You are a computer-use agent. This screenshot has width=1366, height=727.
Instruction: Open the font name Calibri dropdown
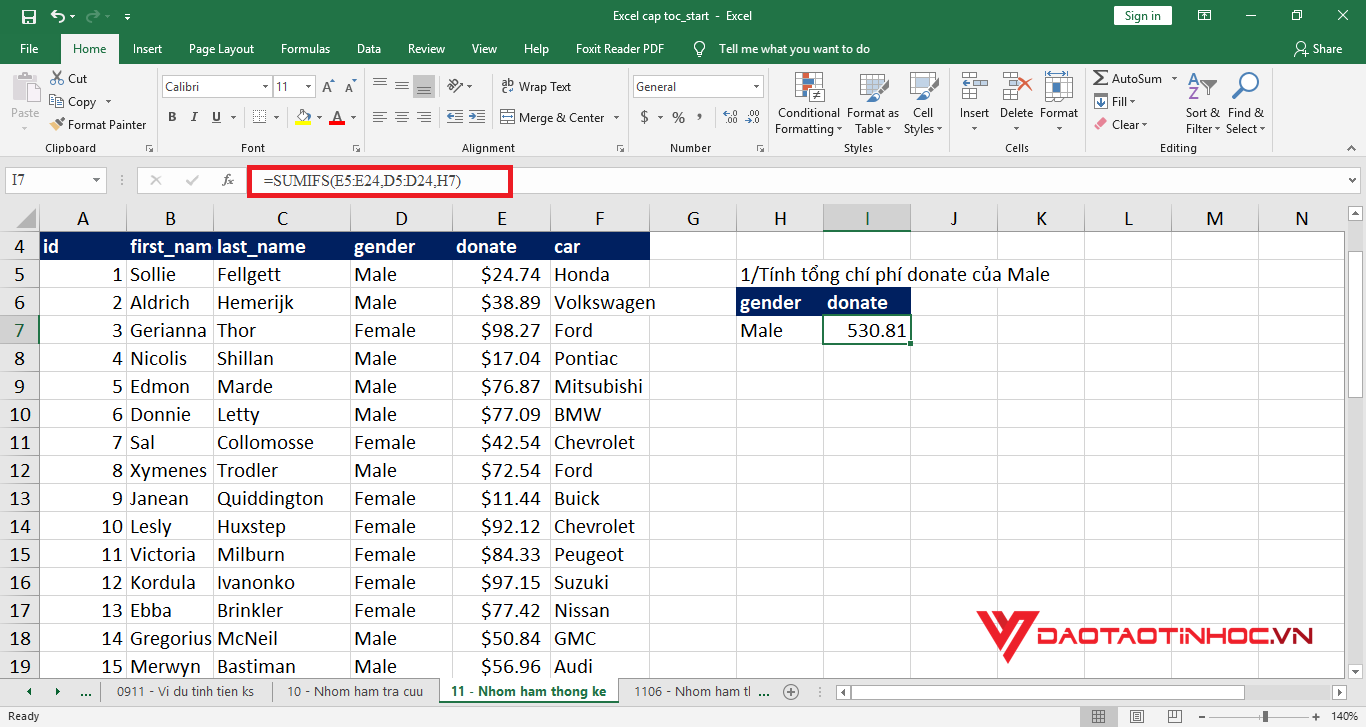pyautogui.click(x=265, y=87)
